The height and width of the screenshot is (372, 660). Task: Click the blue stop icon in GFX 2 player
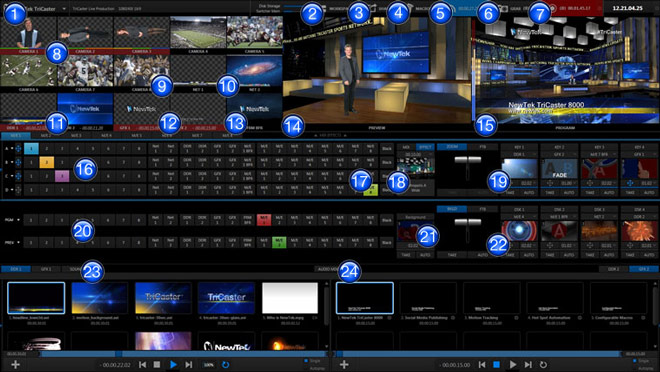coord(497,364)
